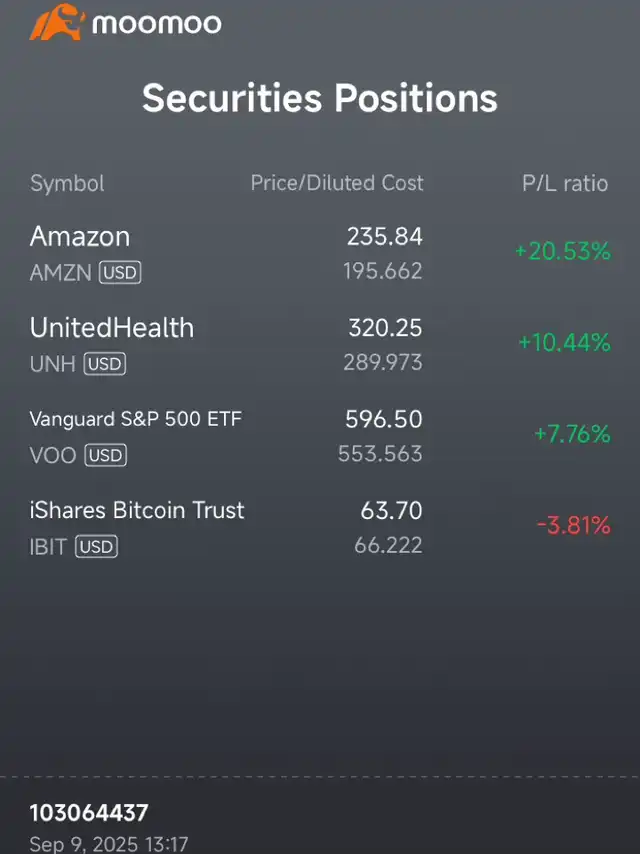The image size is (640, 854).
Task: Click the account number 103064437
Action: coord(89,813)
